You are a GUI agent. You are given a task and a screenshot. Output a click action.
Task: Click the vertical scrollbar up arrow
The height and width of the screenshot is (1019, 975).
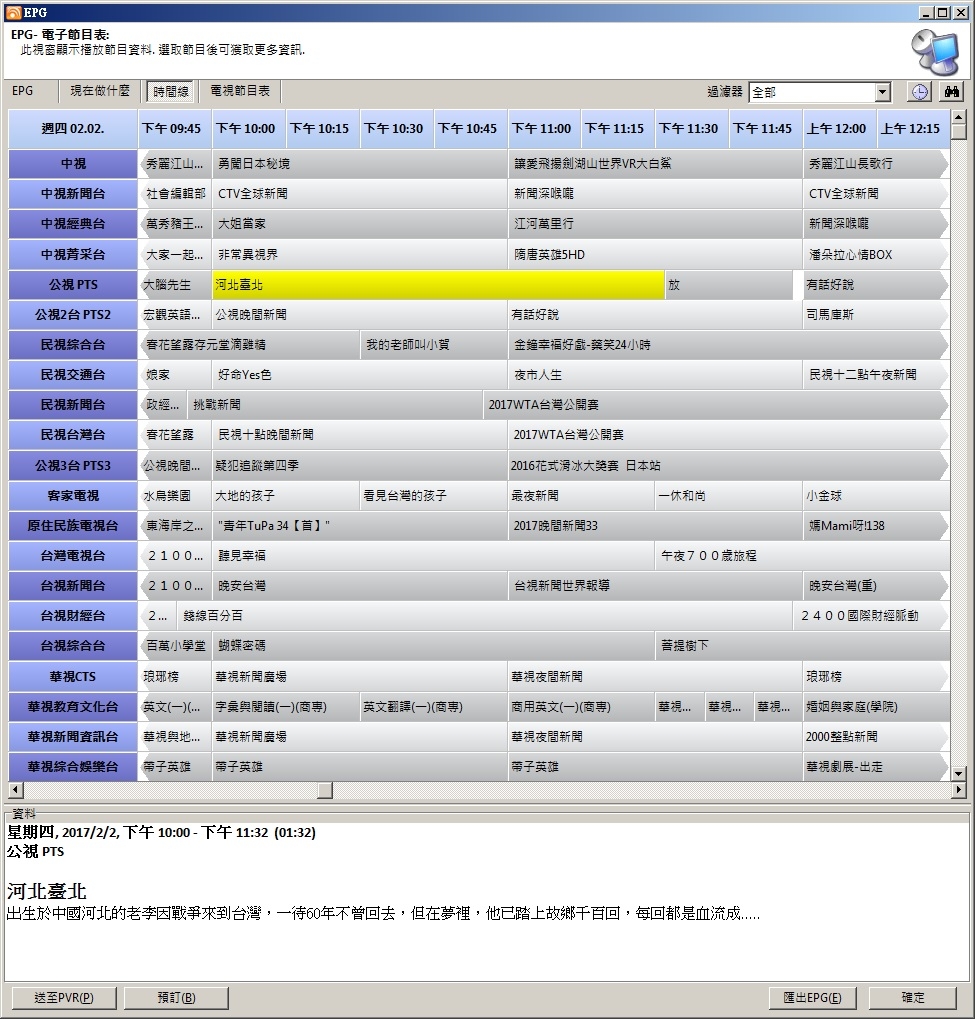click(x=958, y=118)
